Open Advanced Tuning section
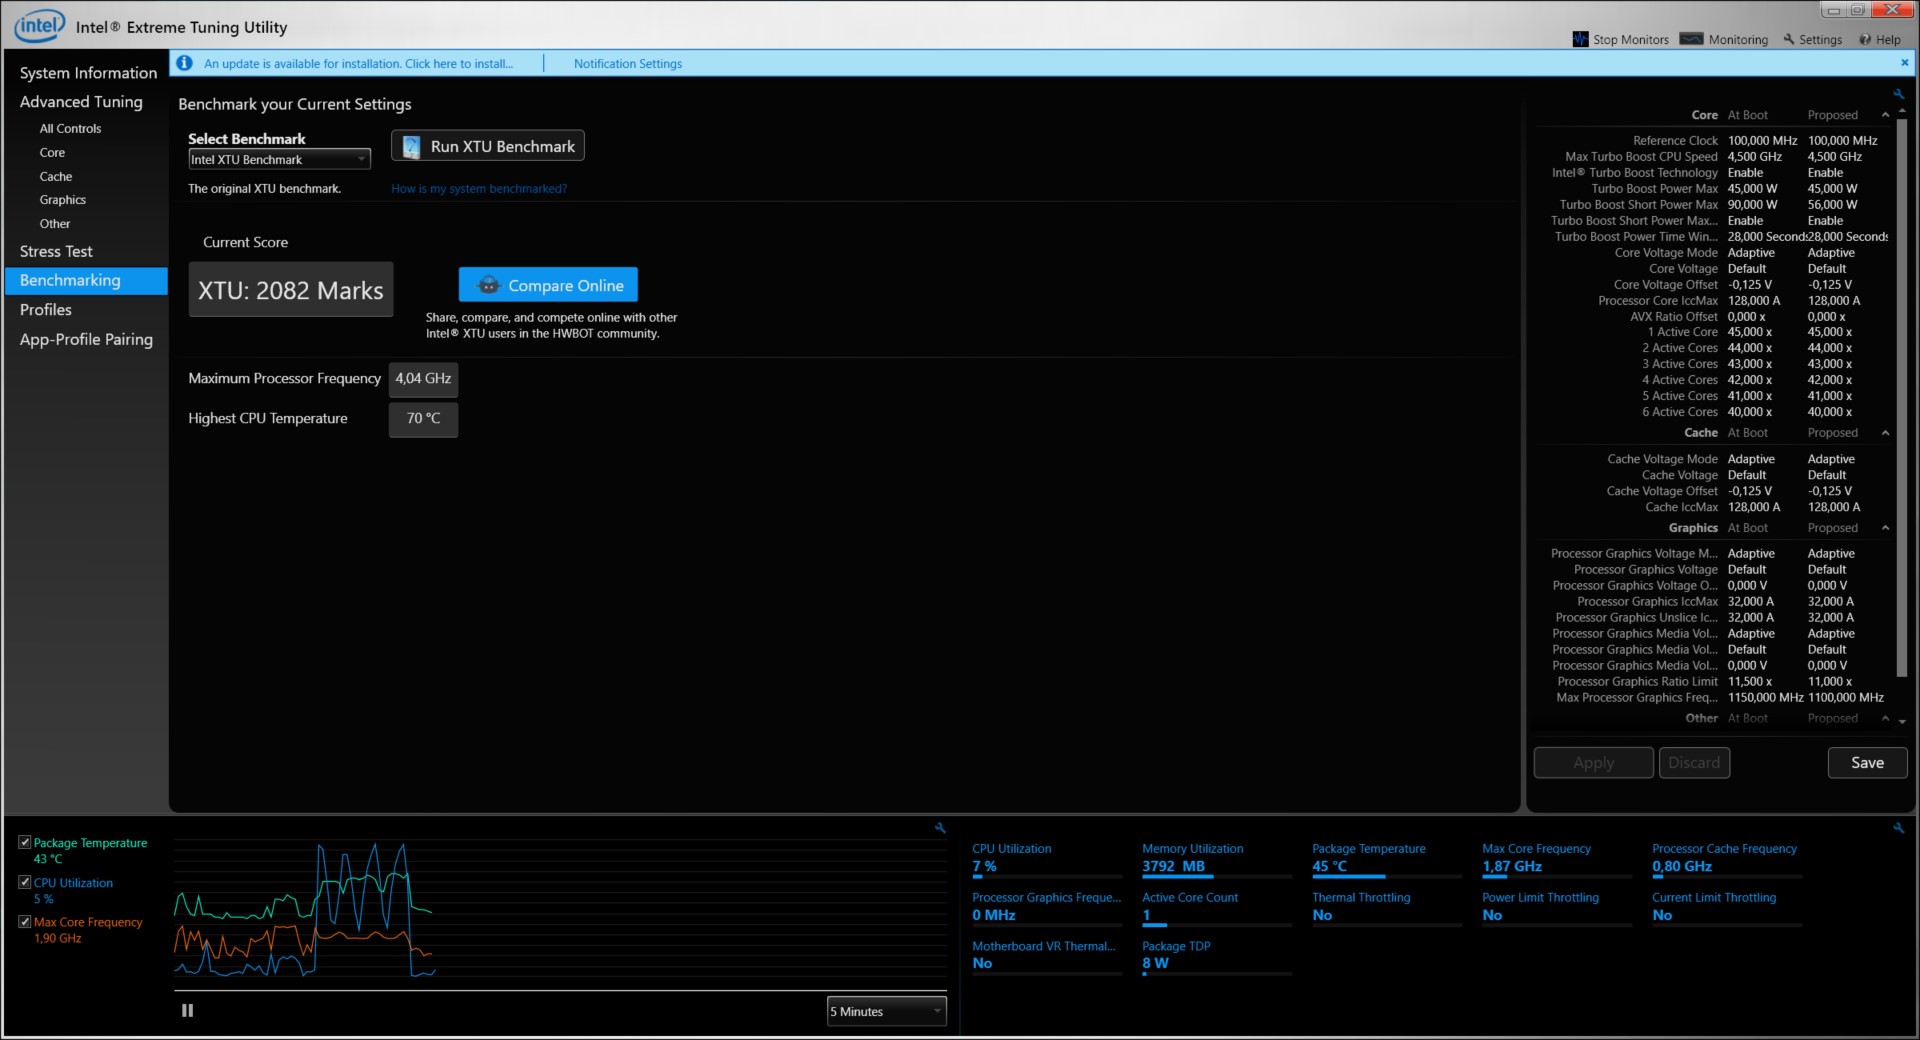 click(x=81, y=102)
